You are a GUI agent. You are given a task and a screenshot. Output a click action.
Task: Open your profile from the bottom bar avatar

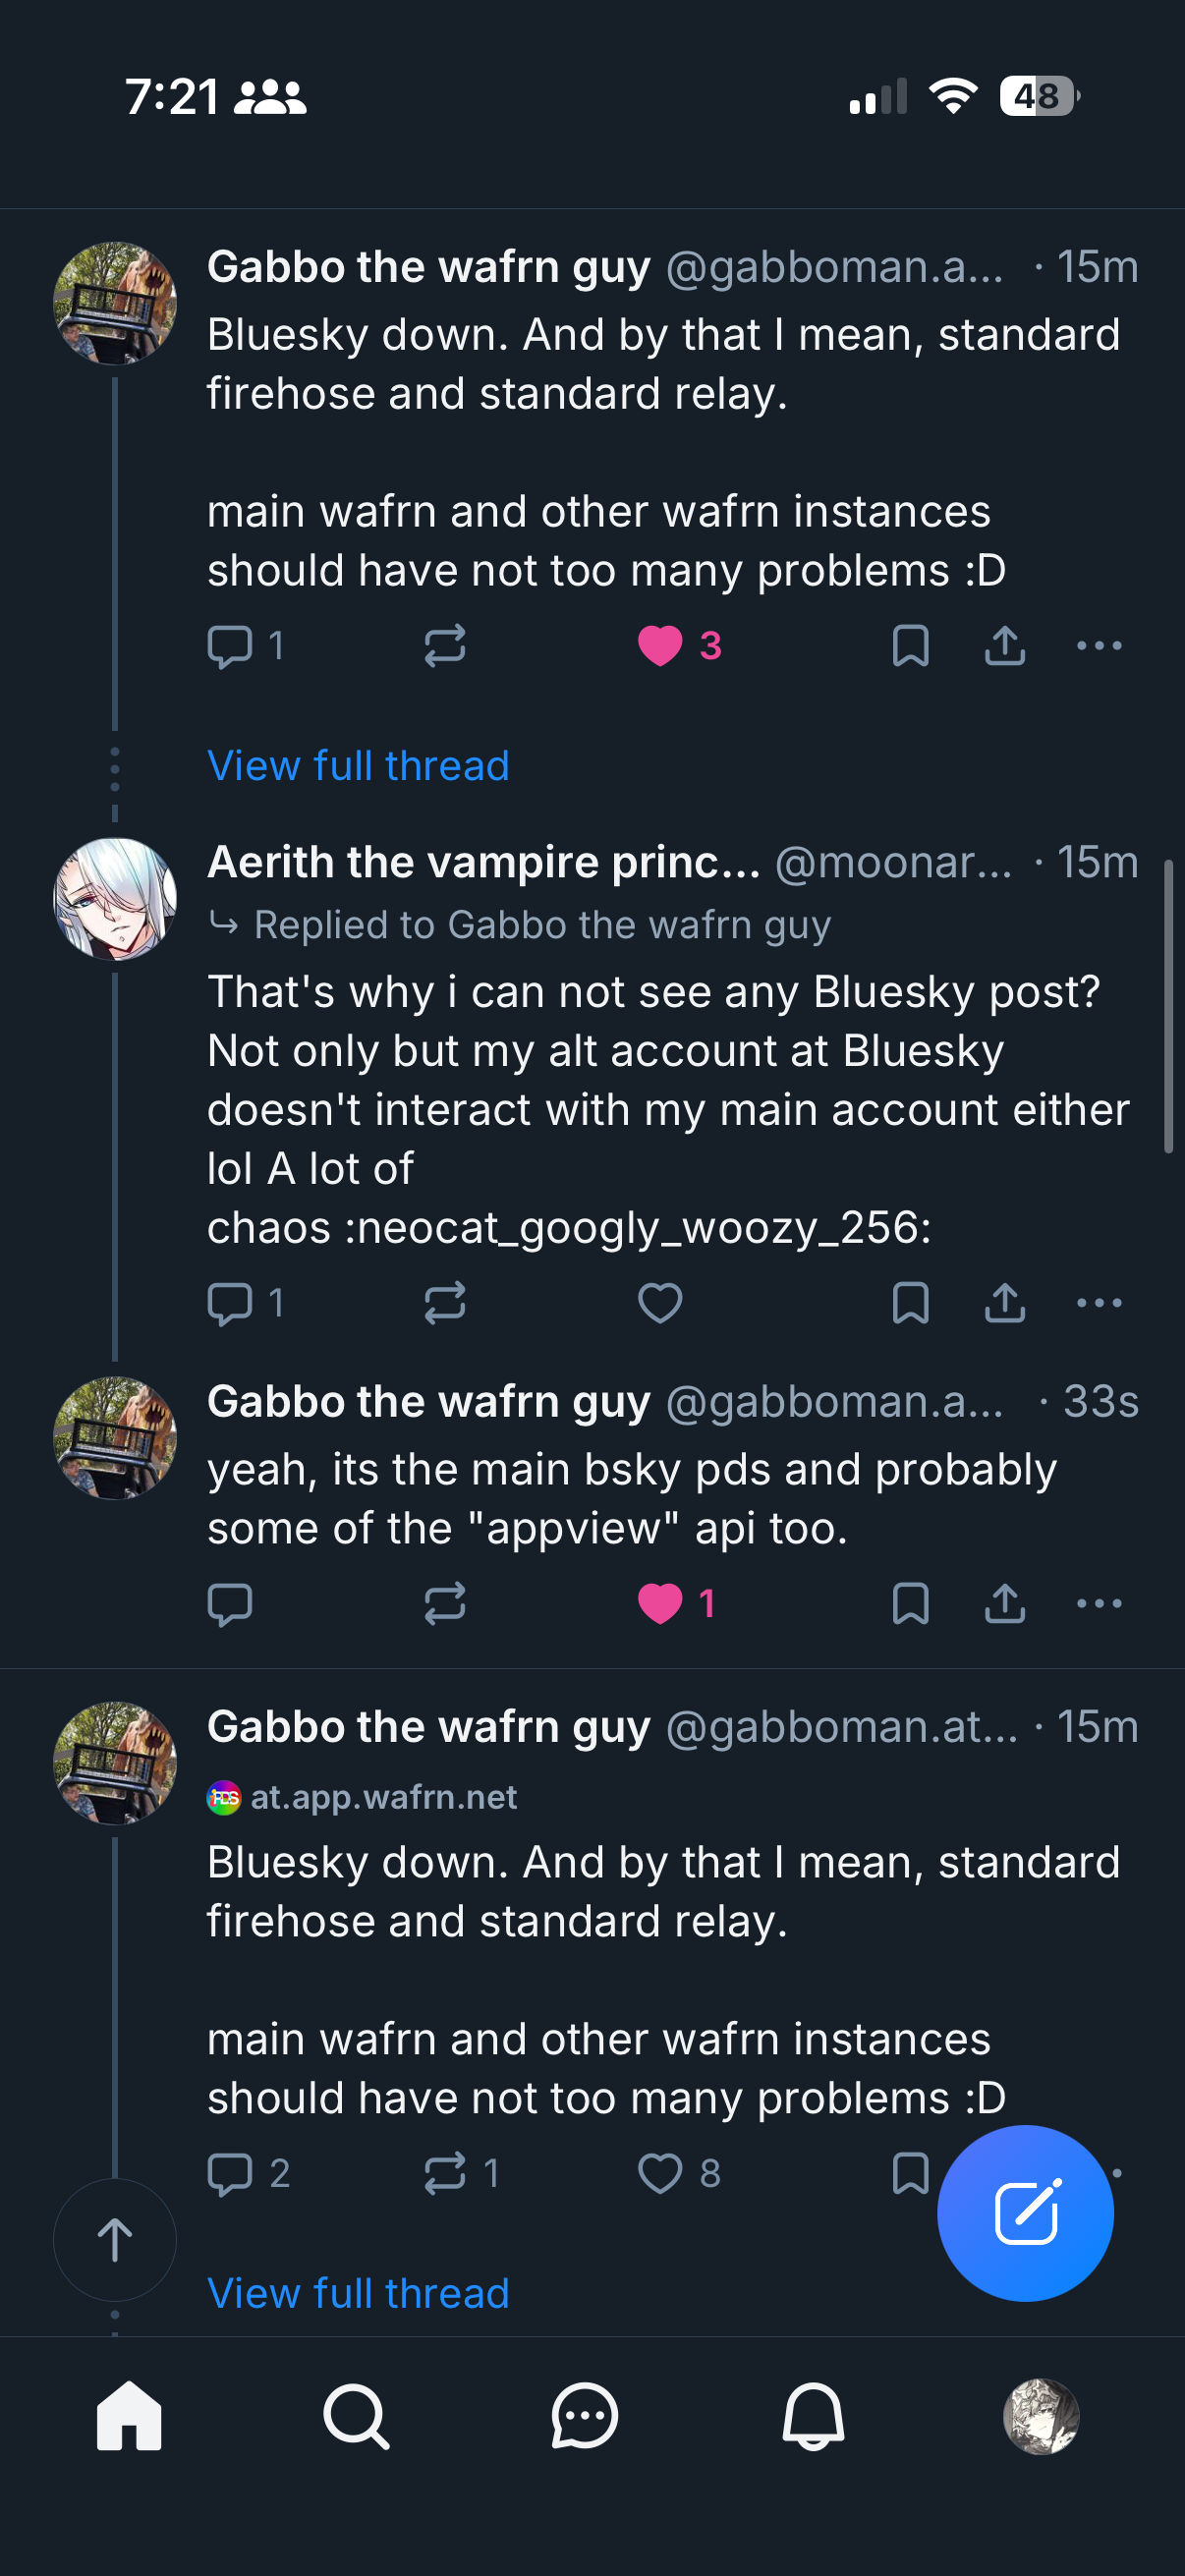pyautogui.click(x=1041, y=2416)
